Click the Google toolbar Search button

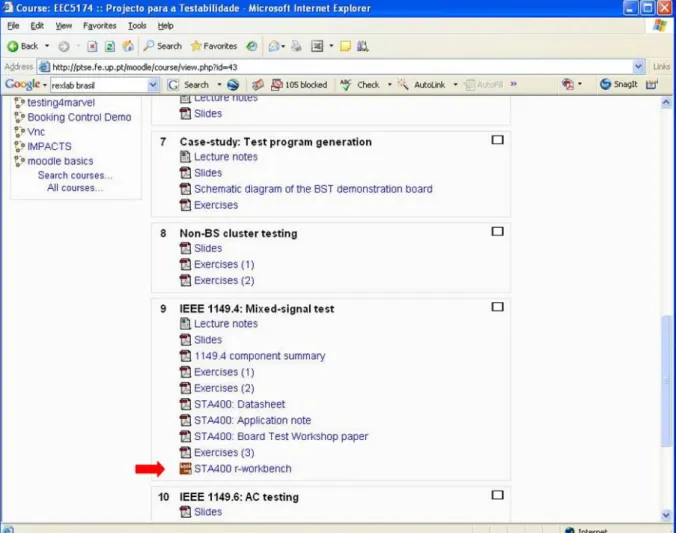[188, 85]
